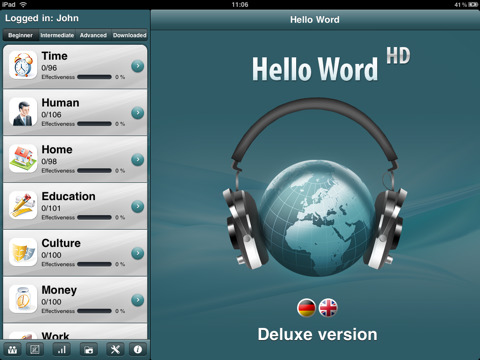Open the tools settings icon
Image resolution: width=480 pixels, height=360 pixels.
(115, 350)
